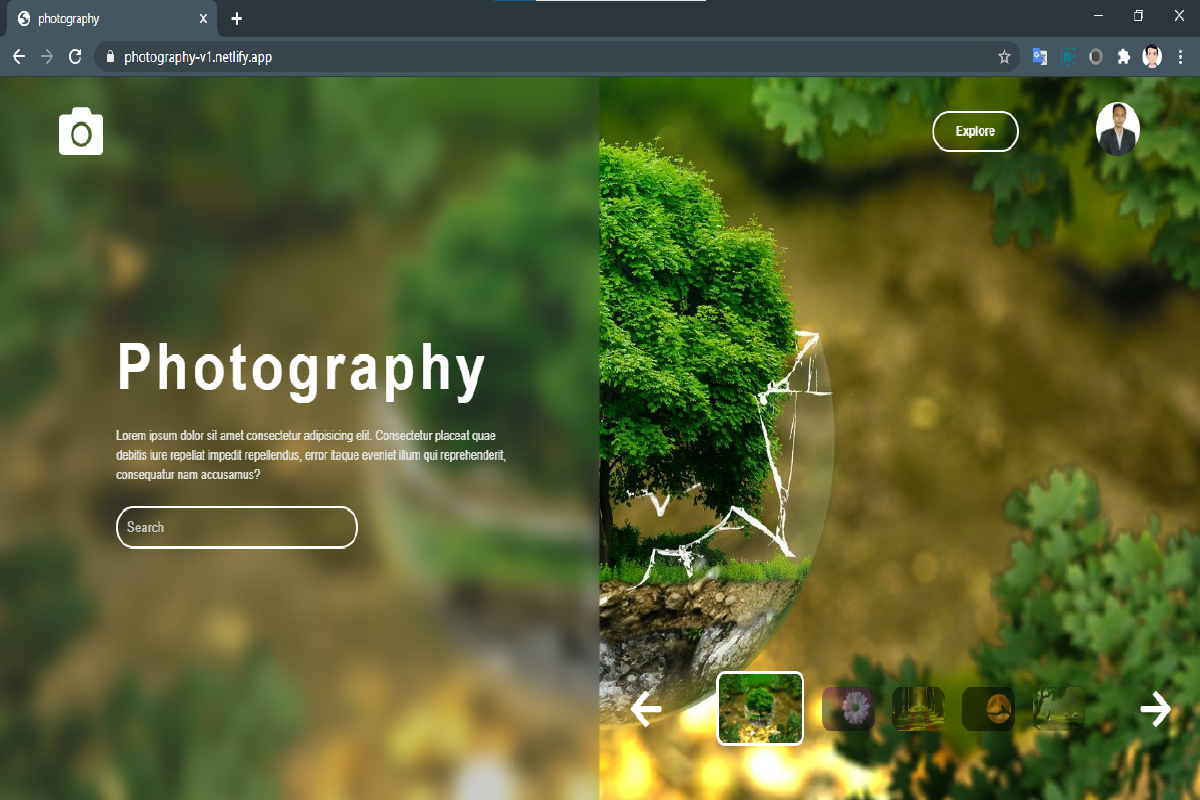Select the pink flower thumbnail
Viewport: 1200px width, 800px height.
848,708
